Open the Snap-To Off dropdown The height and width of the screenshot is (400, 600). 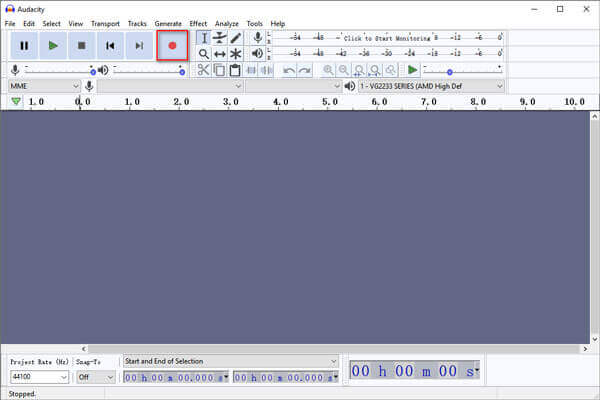95,377
